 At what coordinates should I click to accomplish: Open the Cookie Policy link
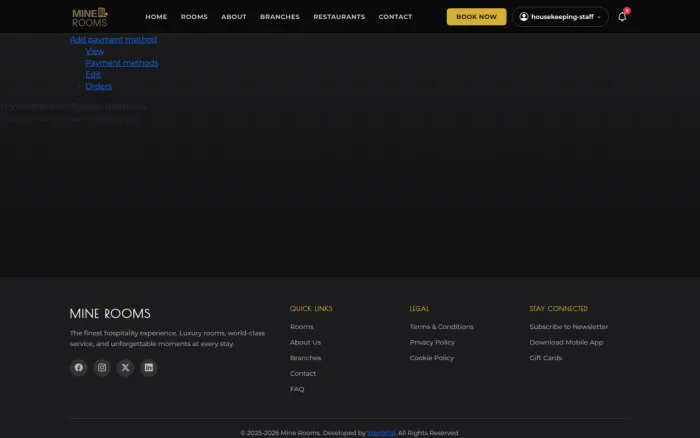[x=432, y=358]
